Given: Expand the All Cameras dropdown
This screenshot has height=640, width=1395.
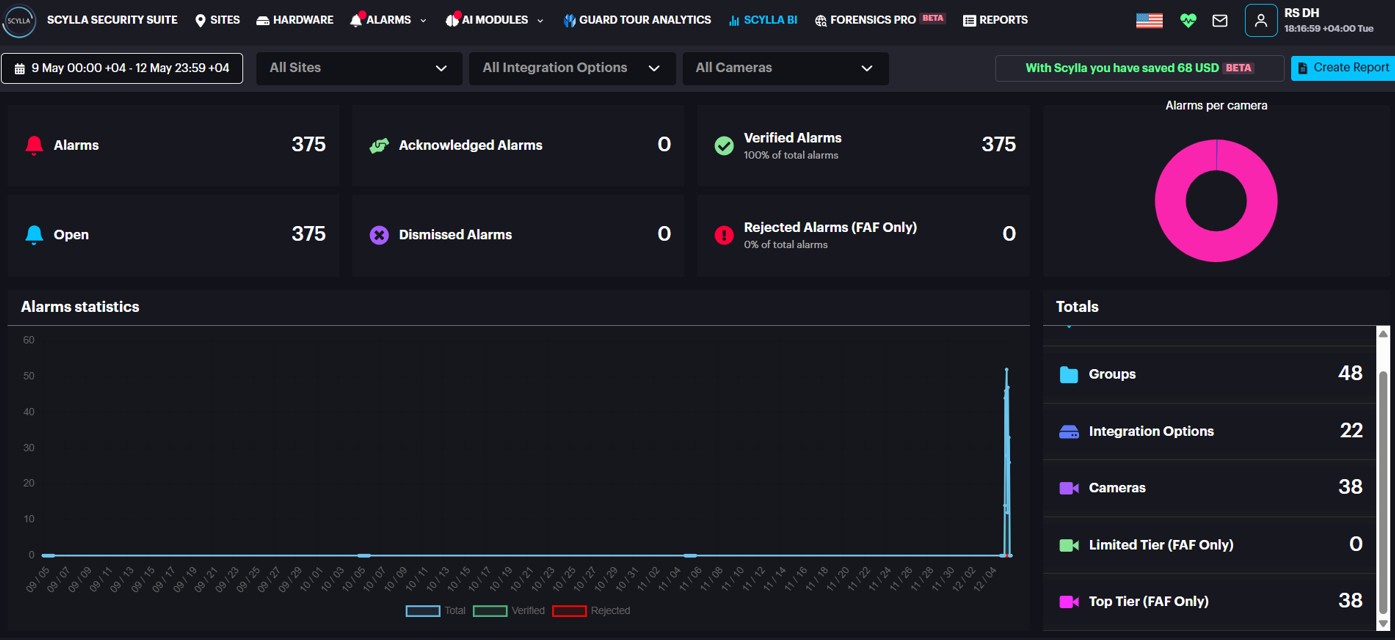Looking at the screenshot, I should coord(784,68).
